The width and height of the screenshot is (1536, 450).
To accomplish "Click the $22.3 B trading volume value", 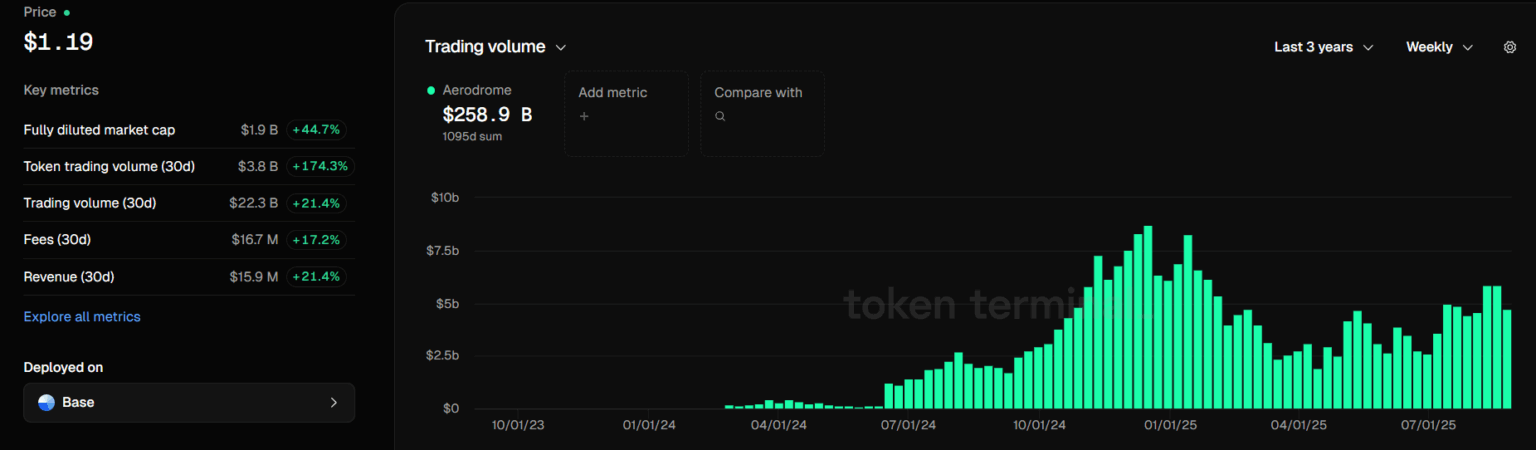I will coord(254,203).
